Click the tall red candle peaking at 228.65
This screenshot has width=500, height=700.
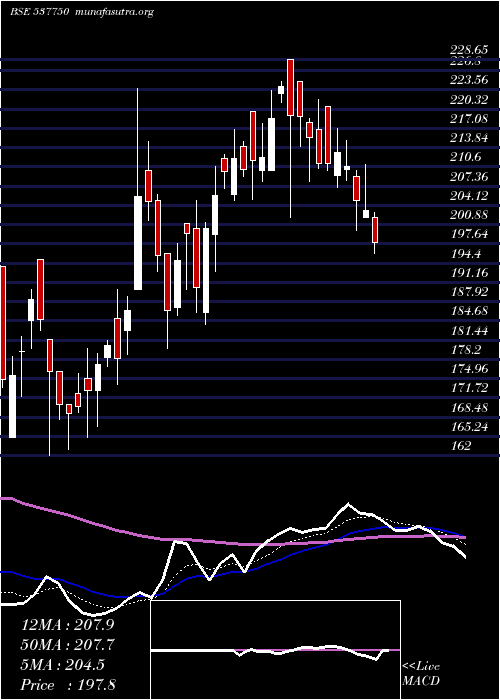pyautogui.click(x=290, y=87)
